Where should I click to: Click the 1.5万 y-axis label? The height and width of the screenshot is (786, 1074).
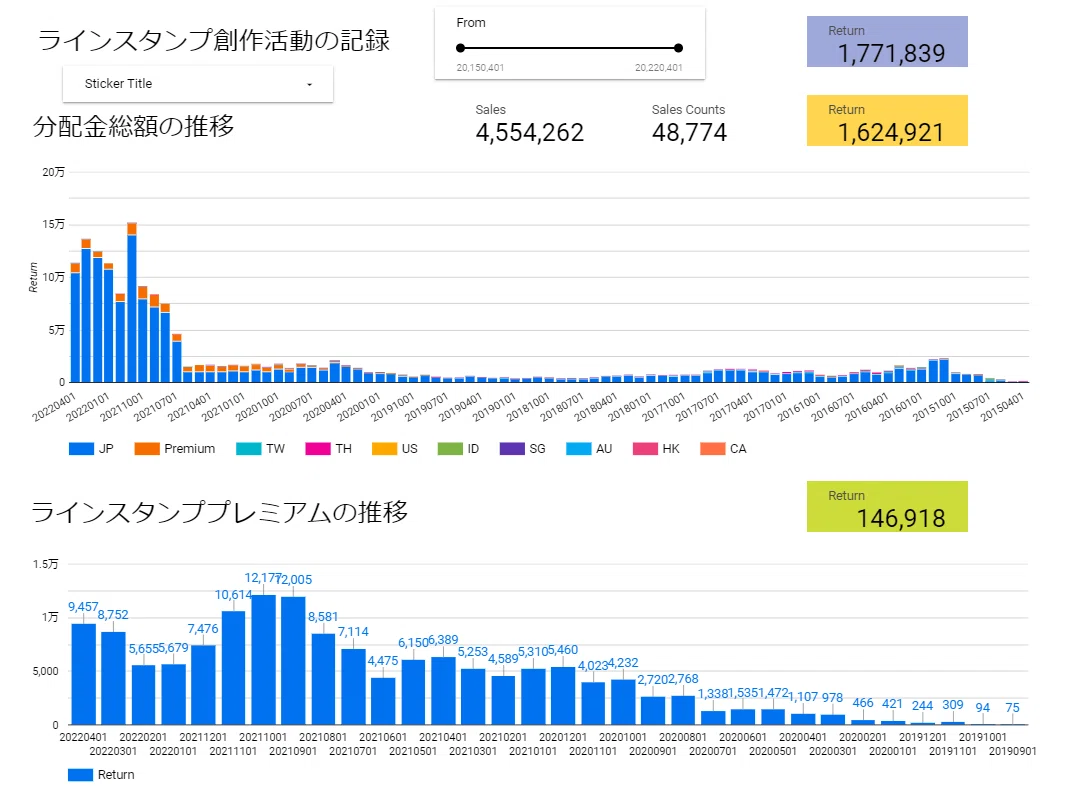pos(46,564)
